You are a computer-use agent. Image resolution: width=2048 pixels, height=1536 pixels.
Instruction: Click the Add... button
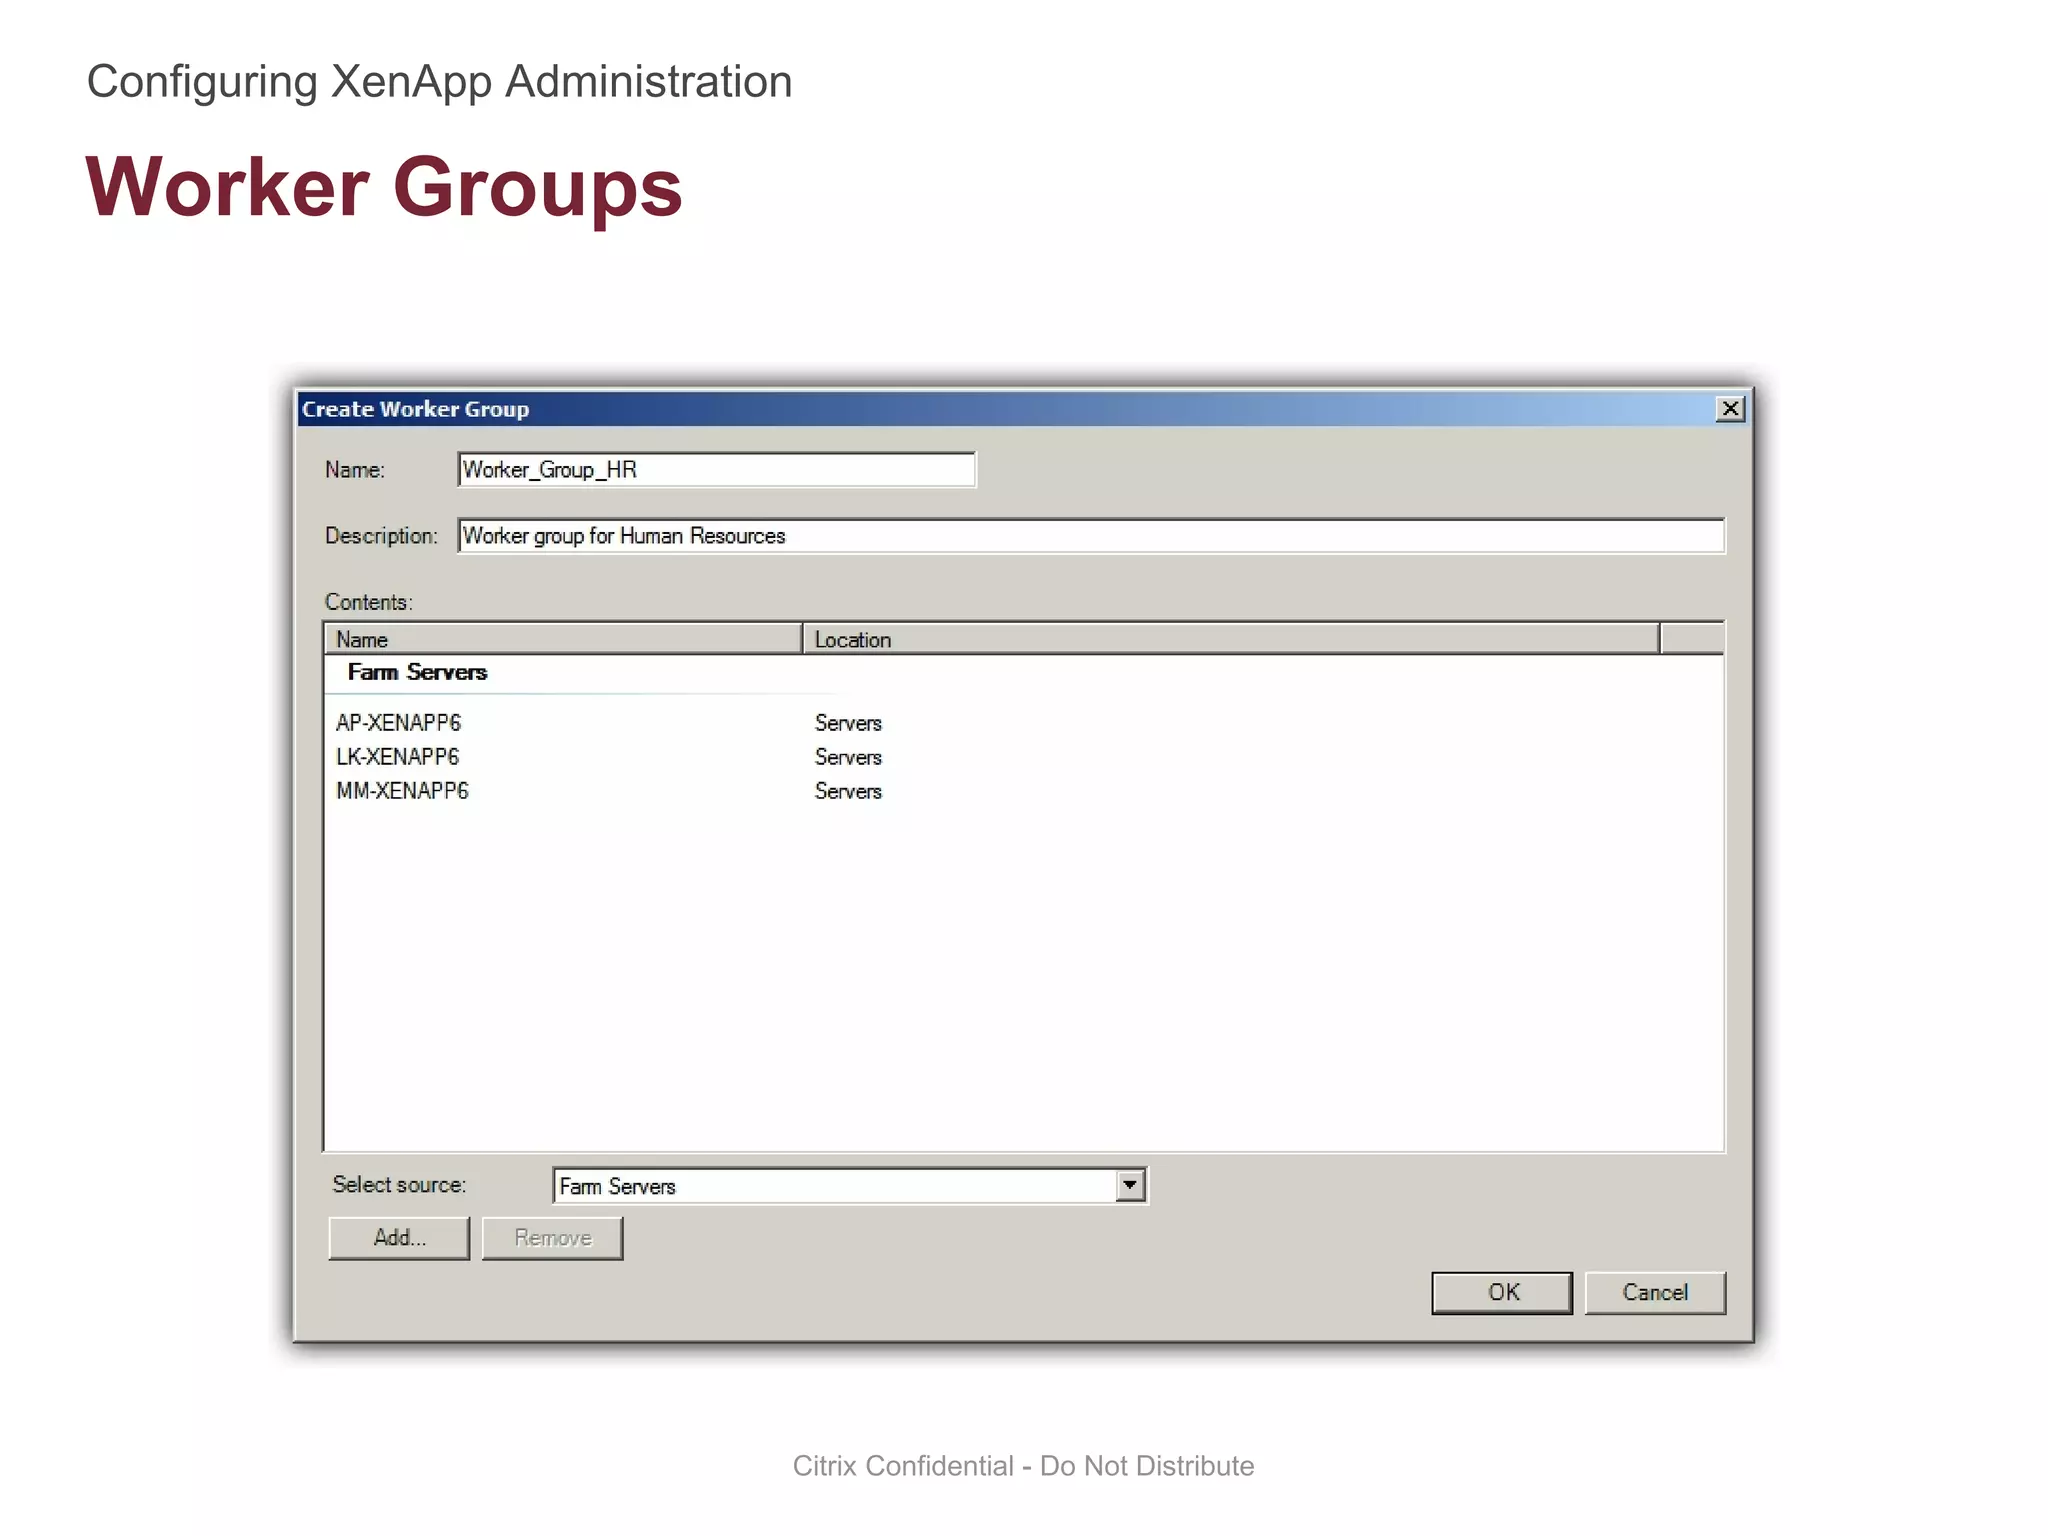(399, 1238)
